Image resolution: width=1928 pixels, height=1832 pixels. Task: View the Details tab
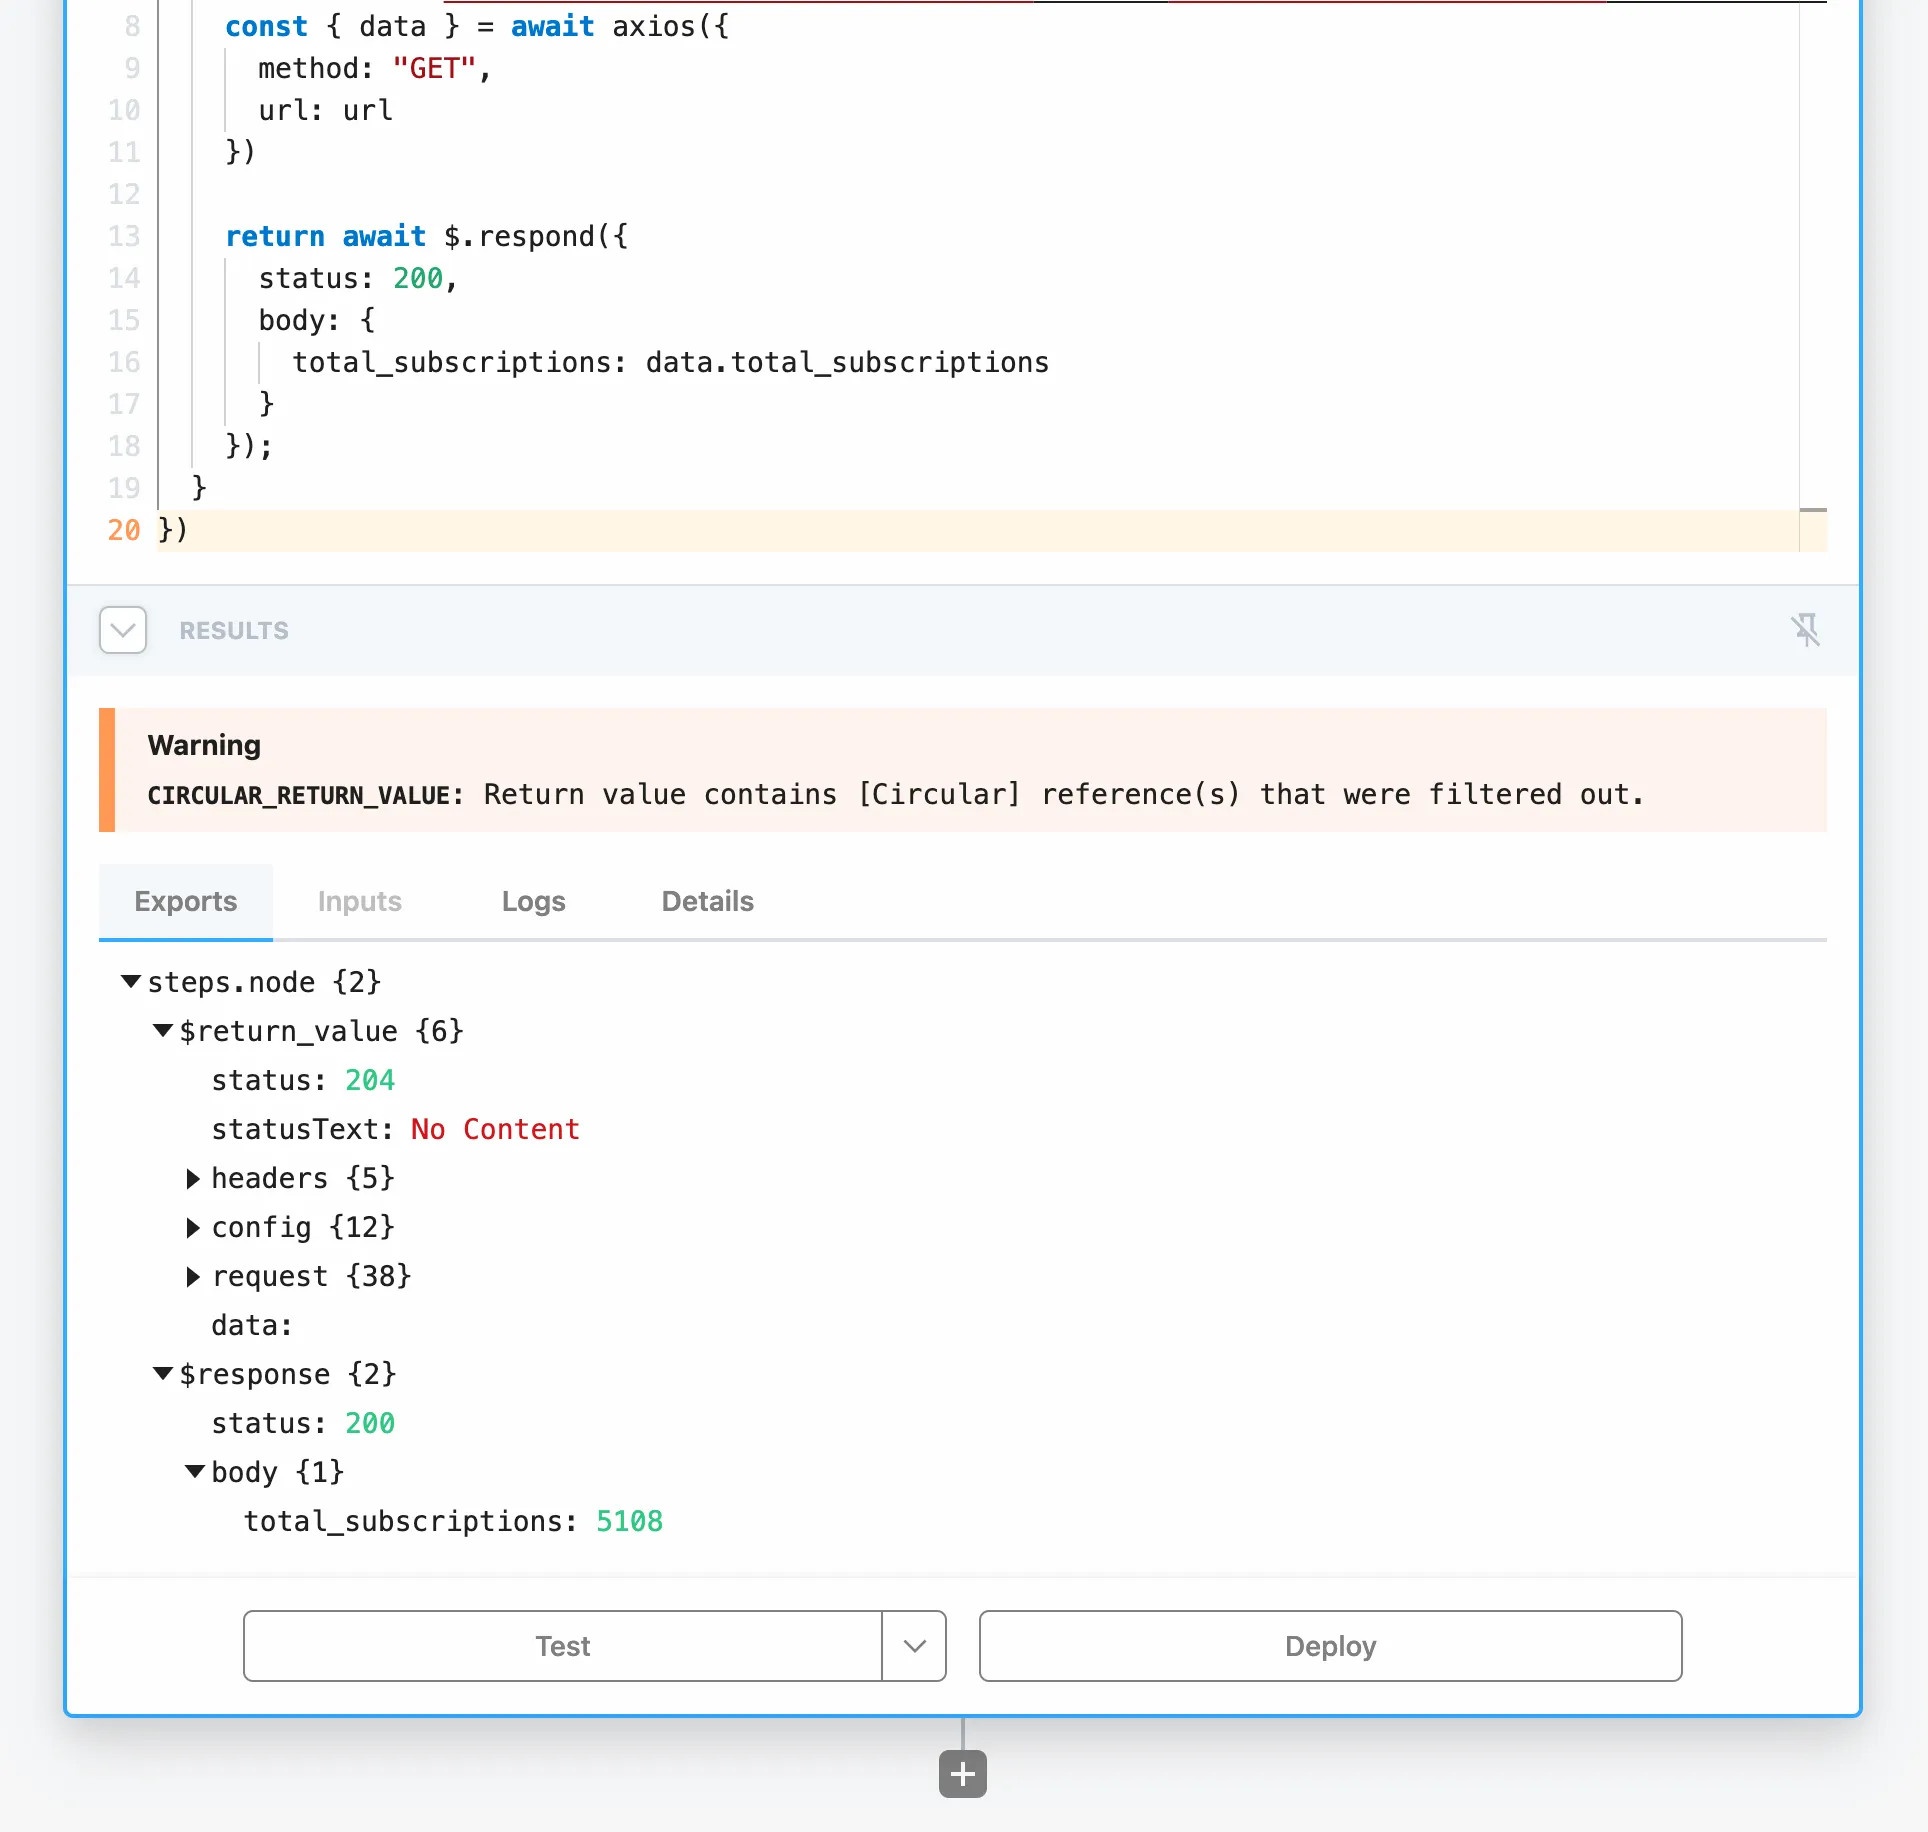706,901
